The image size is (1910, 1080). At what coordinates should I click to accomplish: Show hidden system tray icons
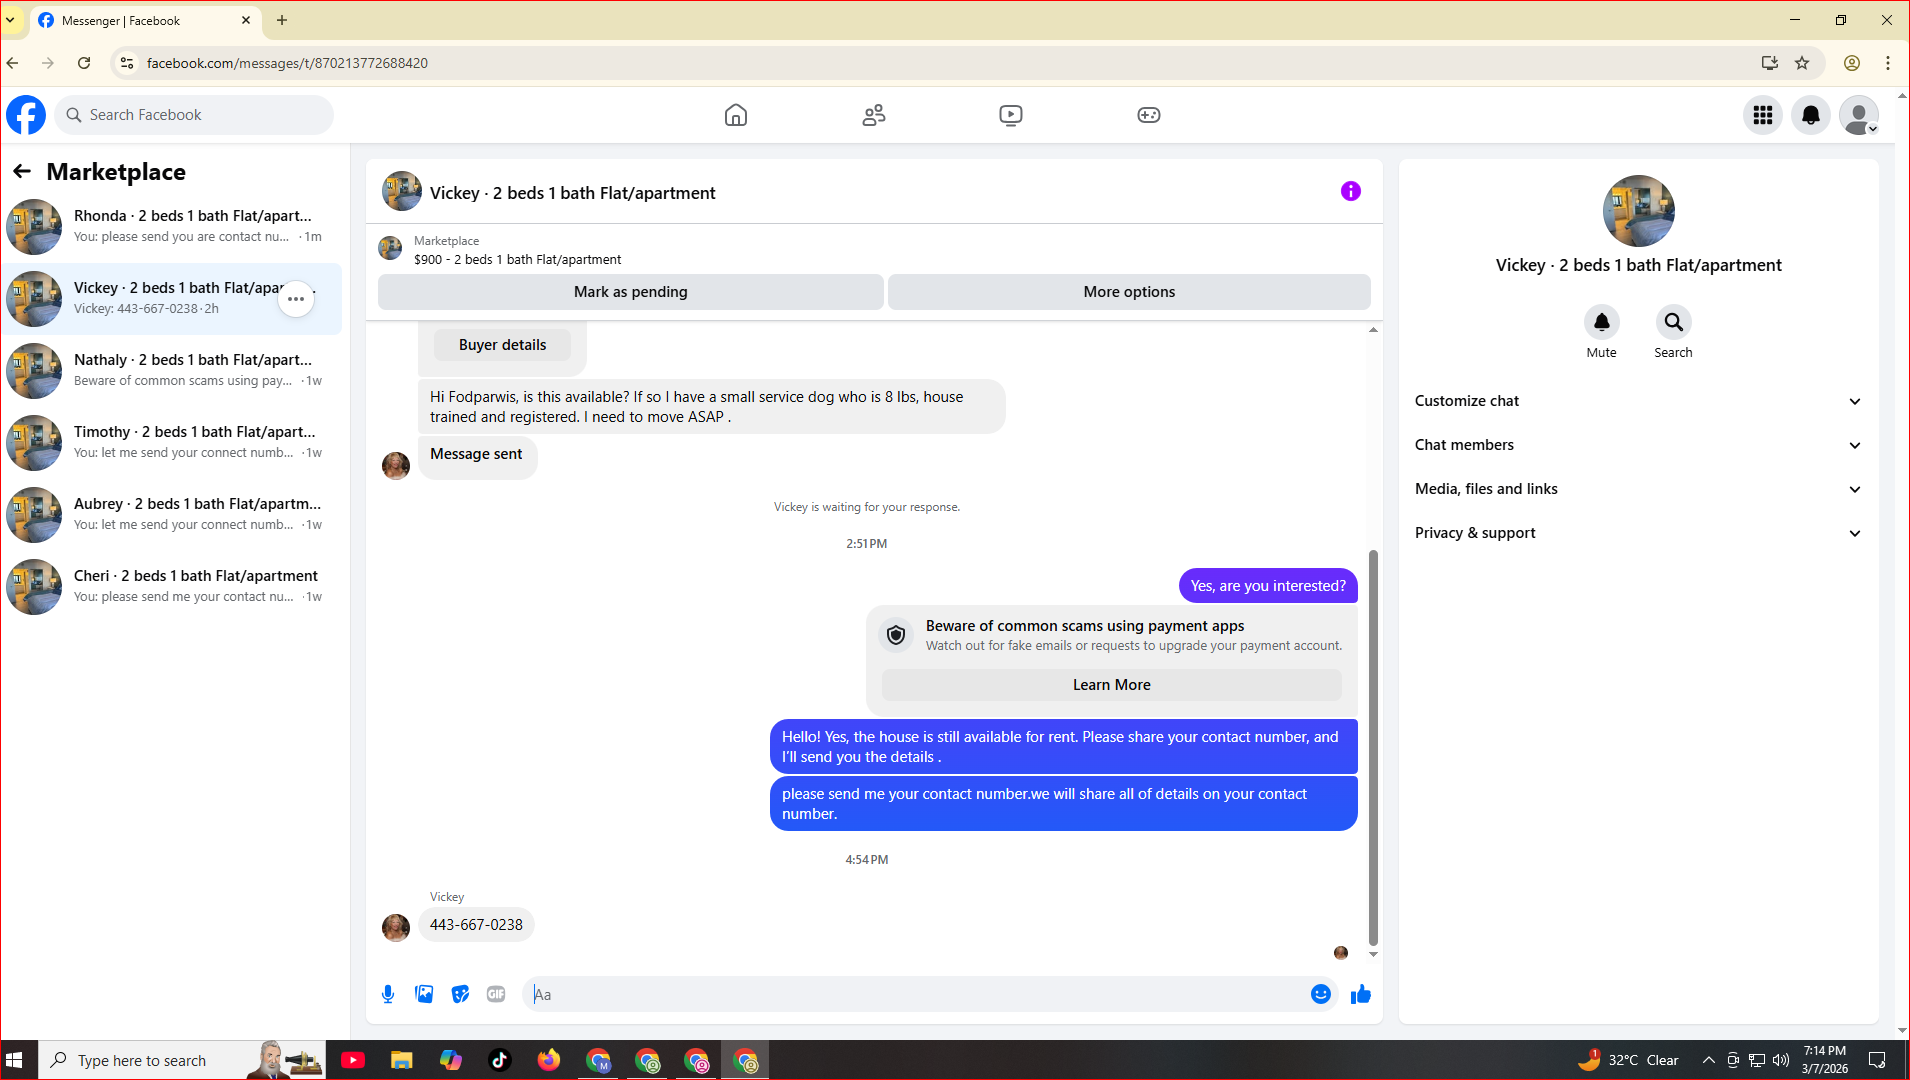click(1708, 1060)
